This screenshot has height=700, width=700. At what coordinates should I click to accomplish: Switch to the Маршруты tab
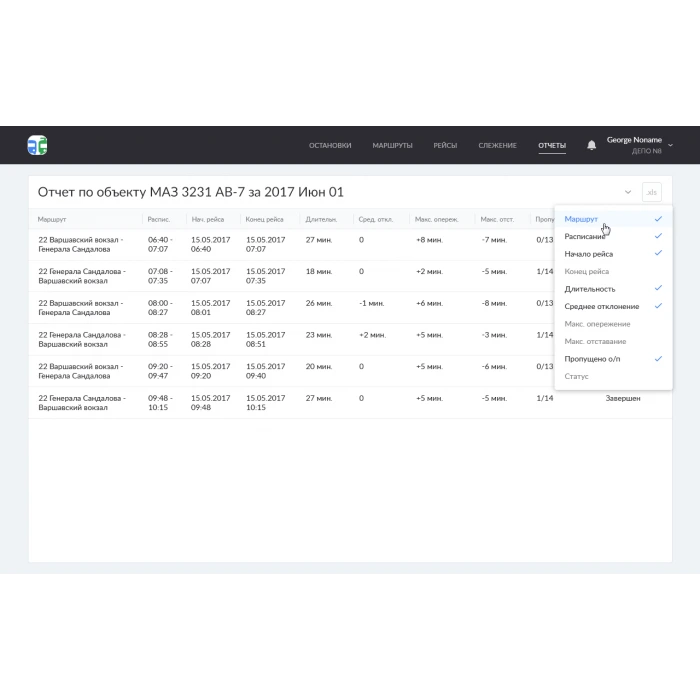click(392, 146)
